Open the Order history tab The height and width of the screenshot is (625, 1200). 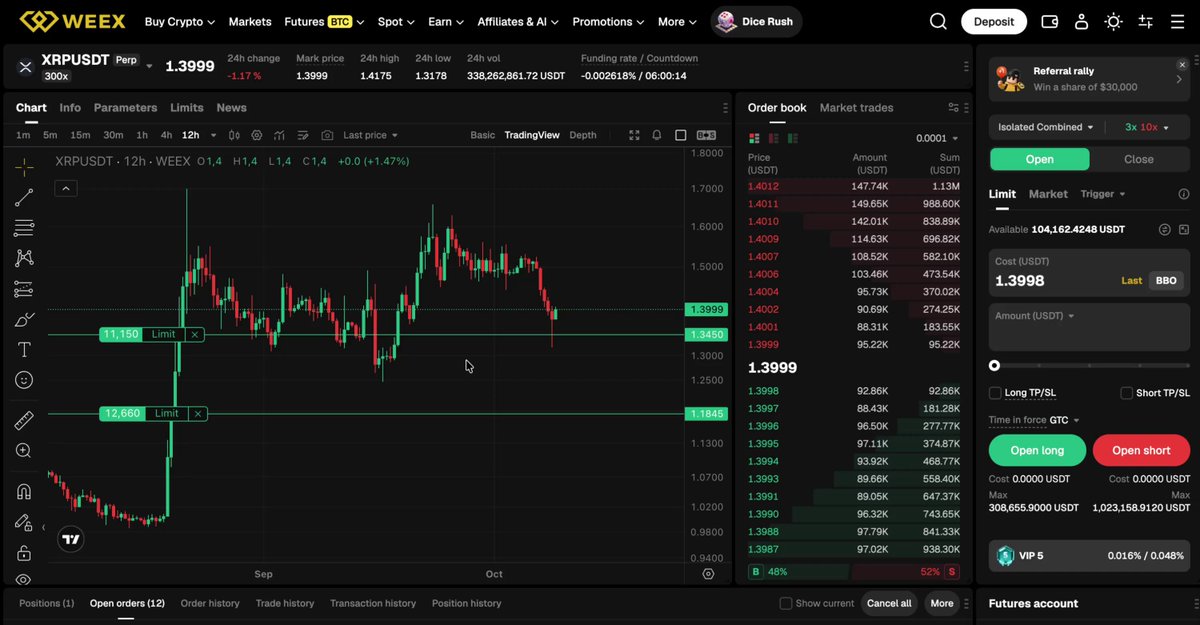[x=210, y=603]
